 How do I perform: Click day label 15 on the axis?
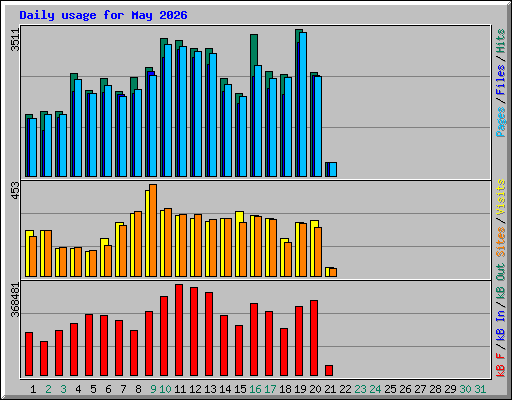point(240,389)
